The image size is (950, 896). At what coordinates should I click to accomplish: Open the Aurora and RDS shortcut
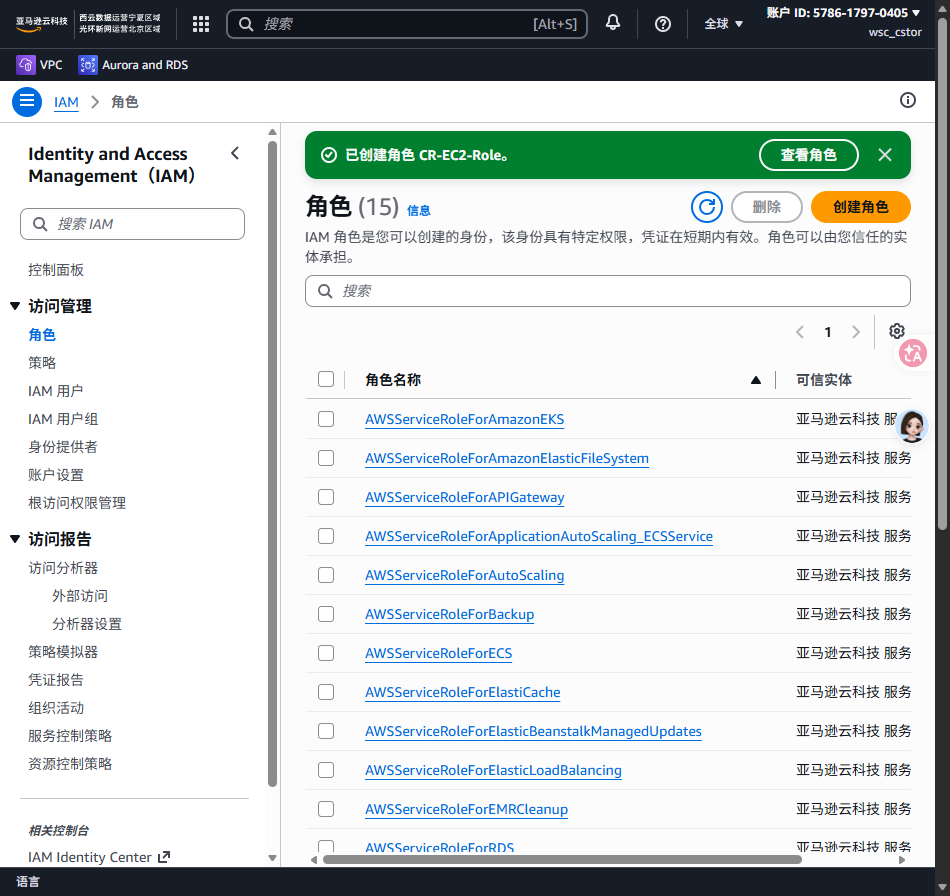133,65
